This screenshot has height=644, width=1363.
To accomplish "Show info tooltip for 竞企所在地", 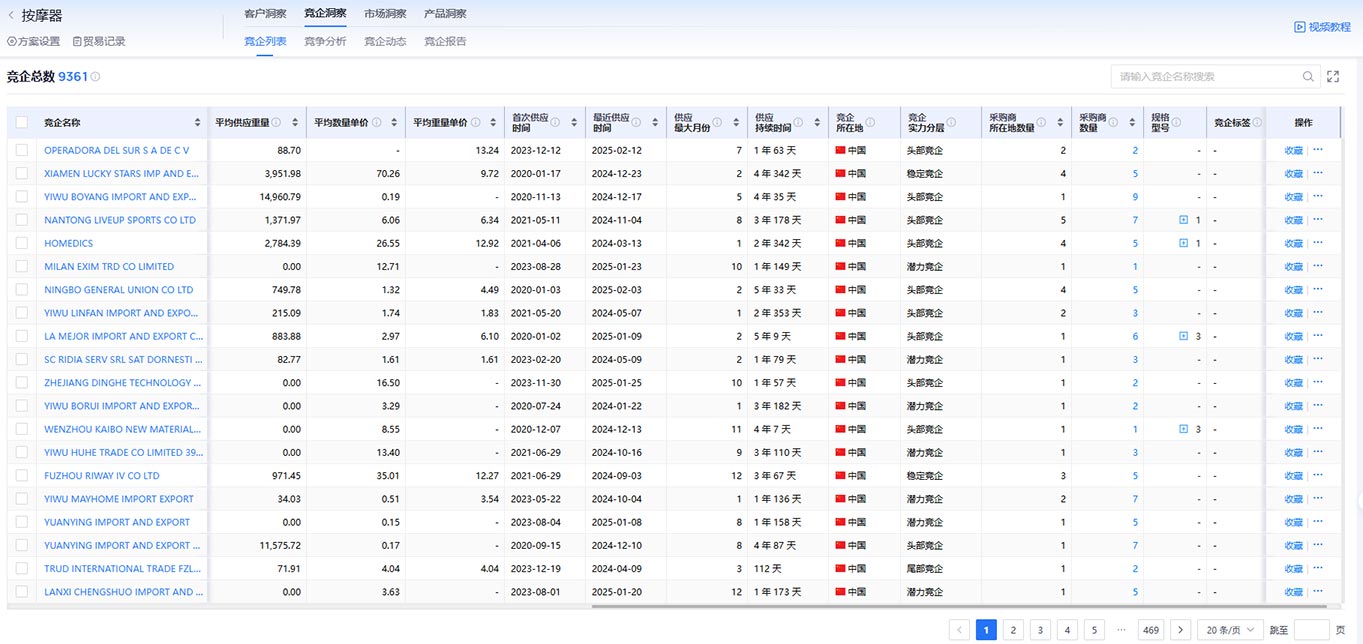I will coord(870,122).
